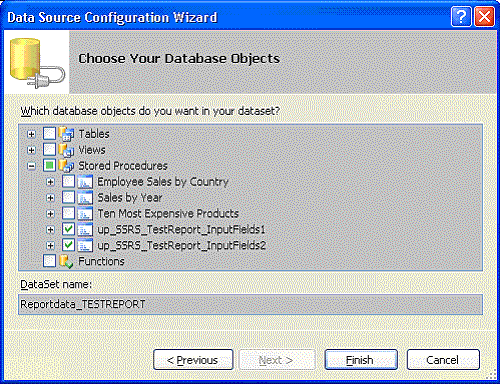Select the up_SSRS_TestReport_InputFields2 label

(182, 246)
